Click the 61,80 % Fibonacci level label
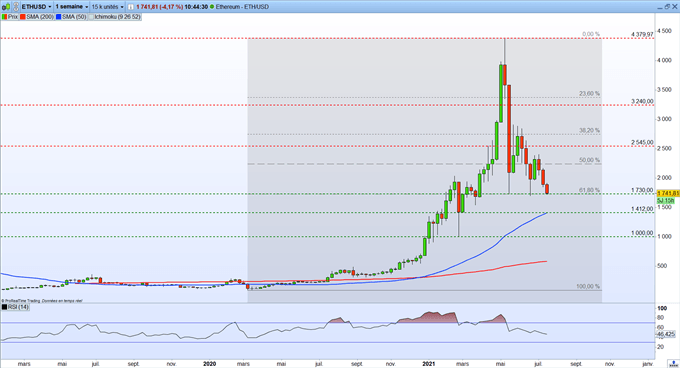680x368 pixels. (589, 190)
